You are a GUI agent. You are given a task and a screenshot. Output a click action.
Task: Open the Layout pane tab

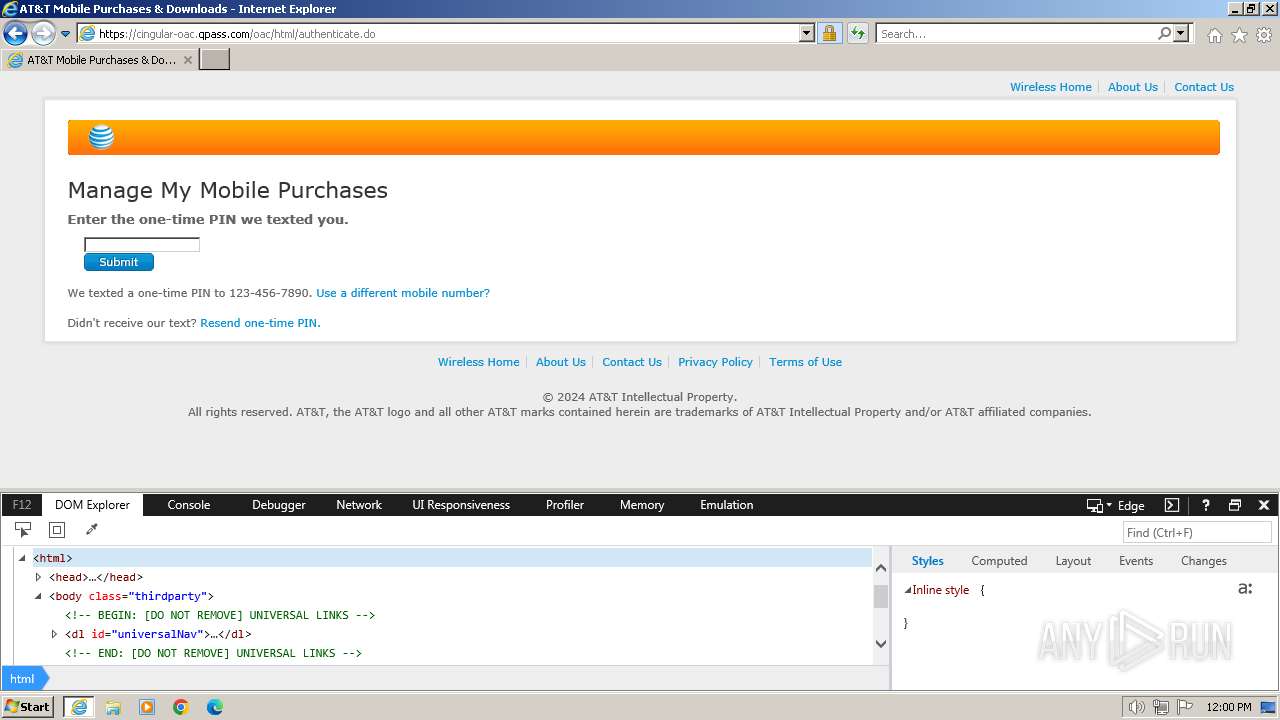(1073, 561)
